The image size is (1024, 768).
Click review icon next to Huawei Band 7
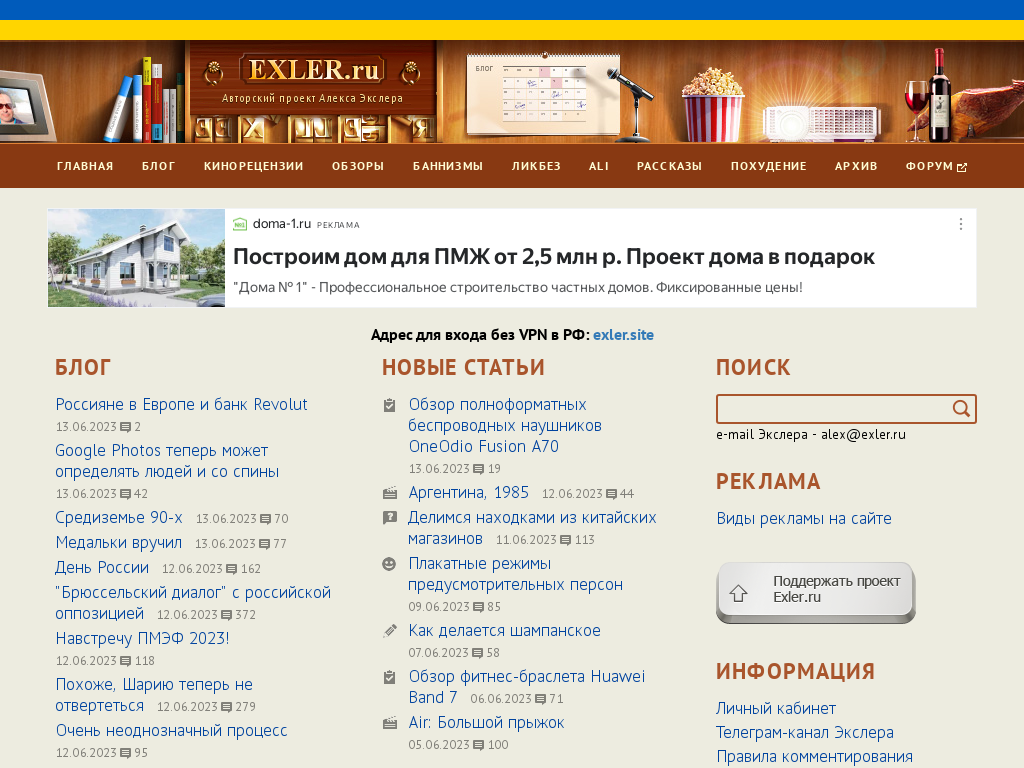point(389,677)
